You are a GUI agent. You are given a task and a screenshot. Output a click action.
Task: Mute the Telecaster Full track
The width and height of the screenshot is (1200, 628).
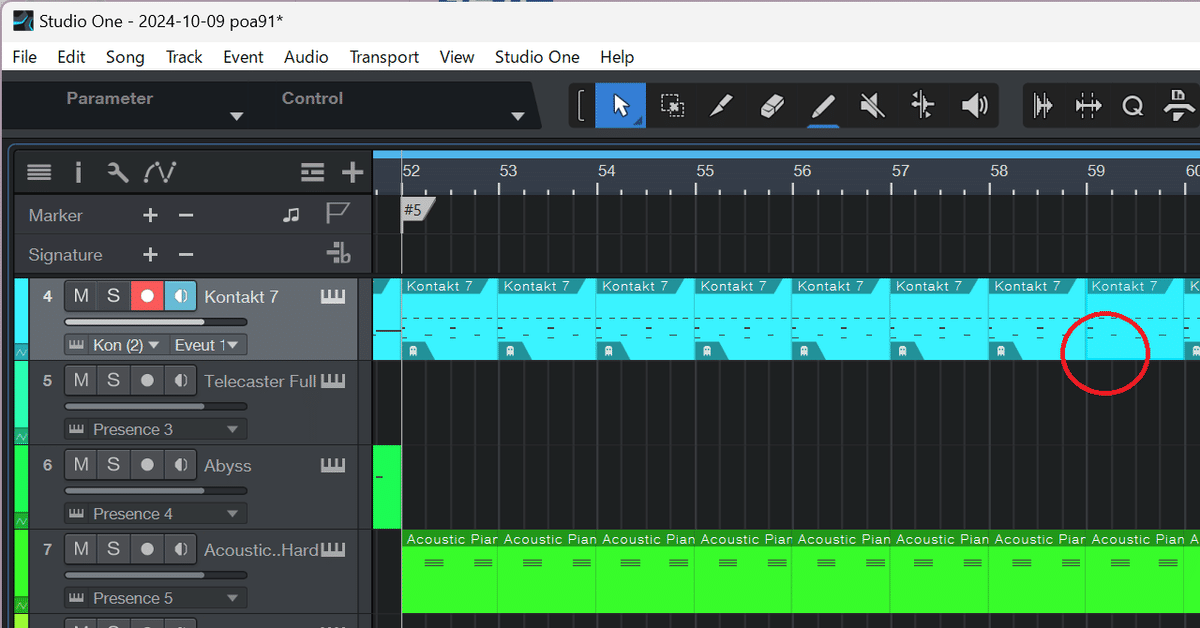tap(81, 380)
